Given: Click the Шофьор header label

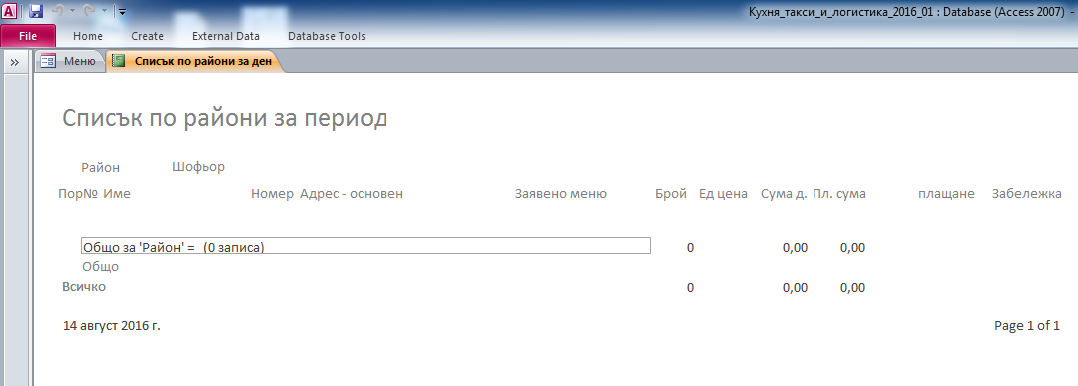Looking at the screenshot, I should tap(199, 167).
